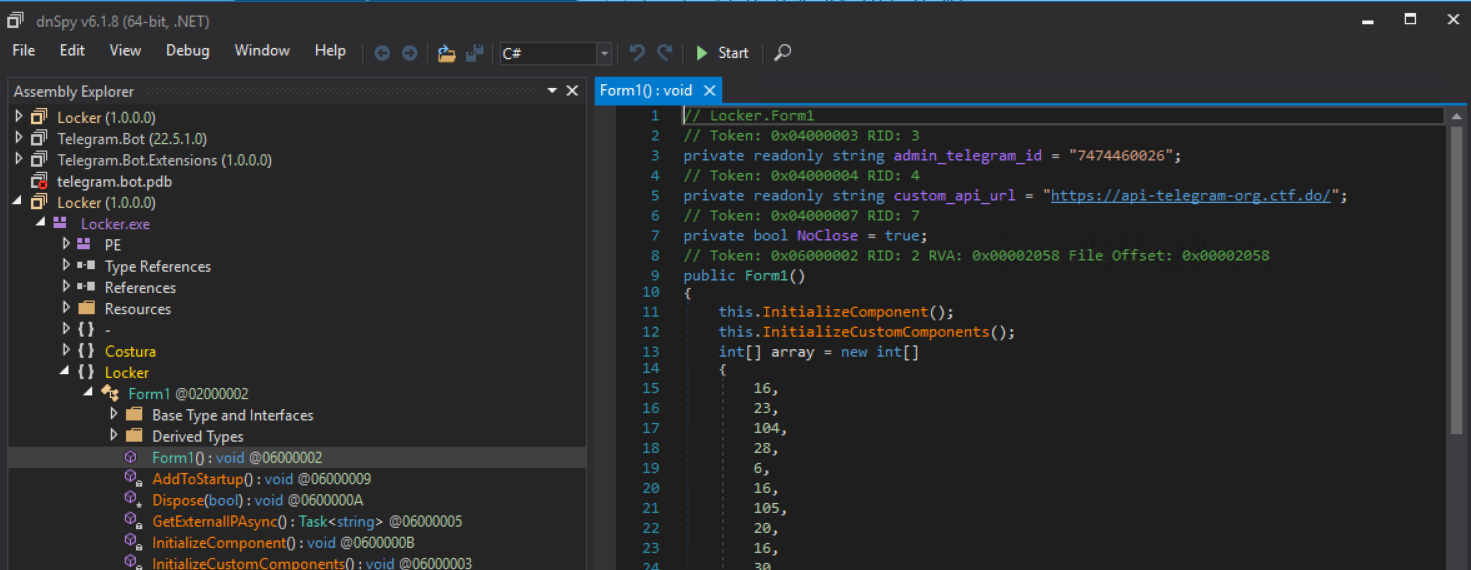Select AddToStartup() method in the tree

261,479
